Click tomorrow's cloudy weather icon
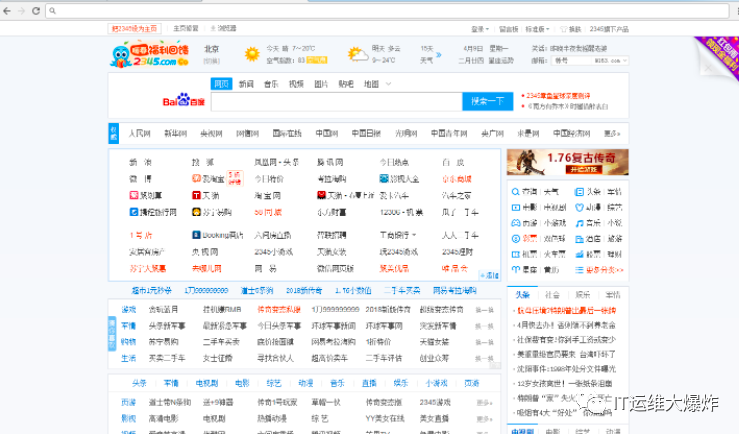 point(358,54)
